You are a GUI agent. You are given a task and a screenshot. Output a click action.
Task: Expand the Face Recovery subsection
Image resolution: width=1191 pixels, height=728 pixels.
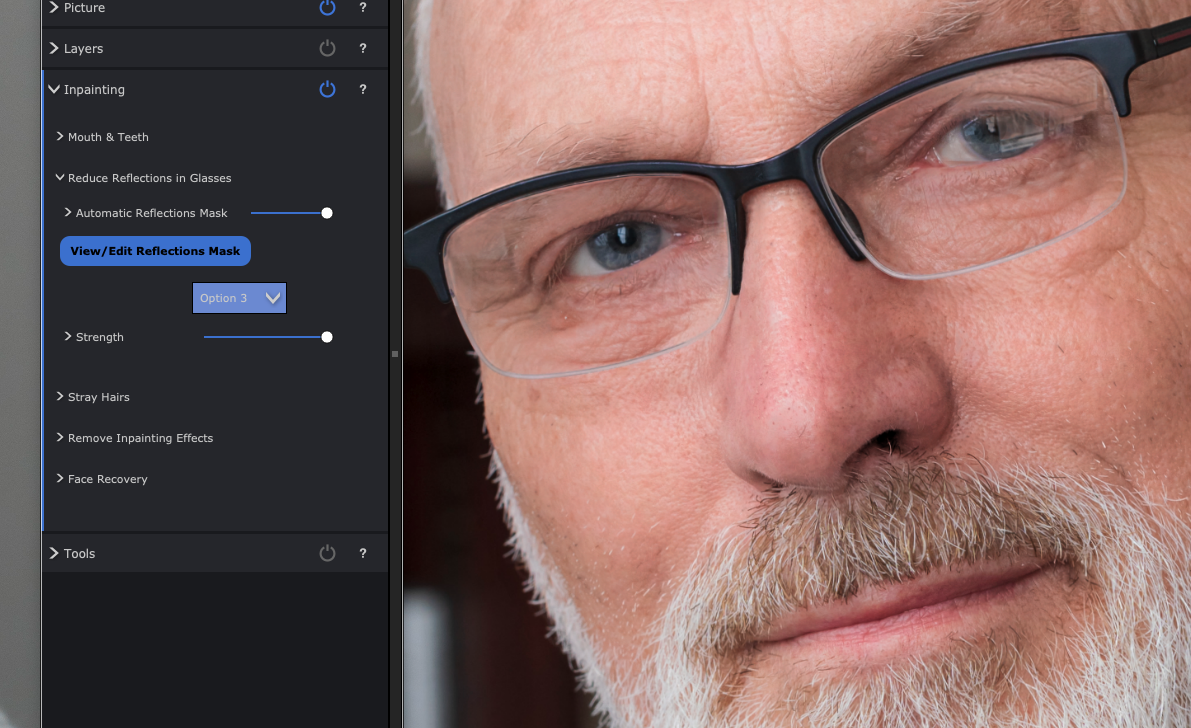click(60, 478)
